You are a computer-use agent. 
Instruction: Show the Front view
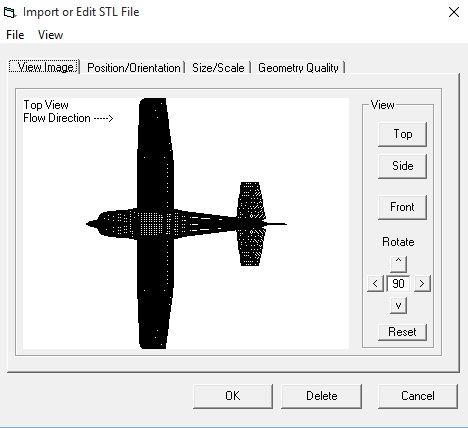pyautogui.click(x=402, y=207)
